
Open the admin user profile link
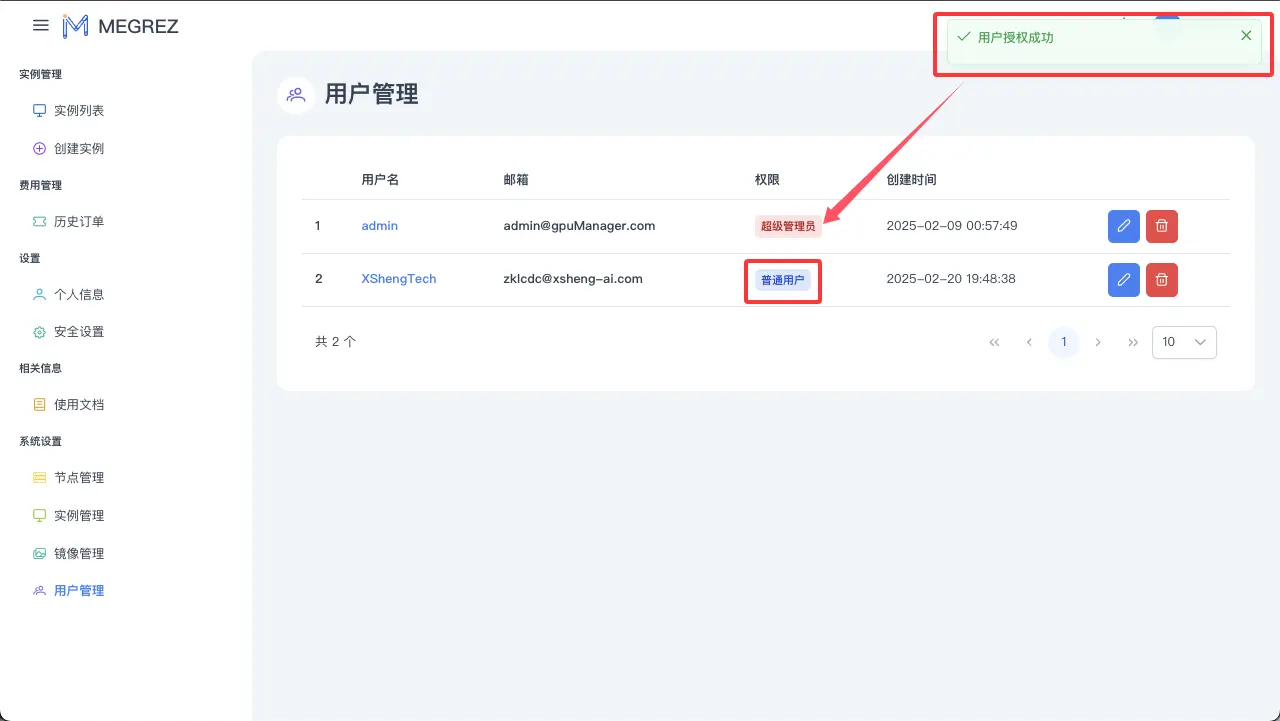379,226
